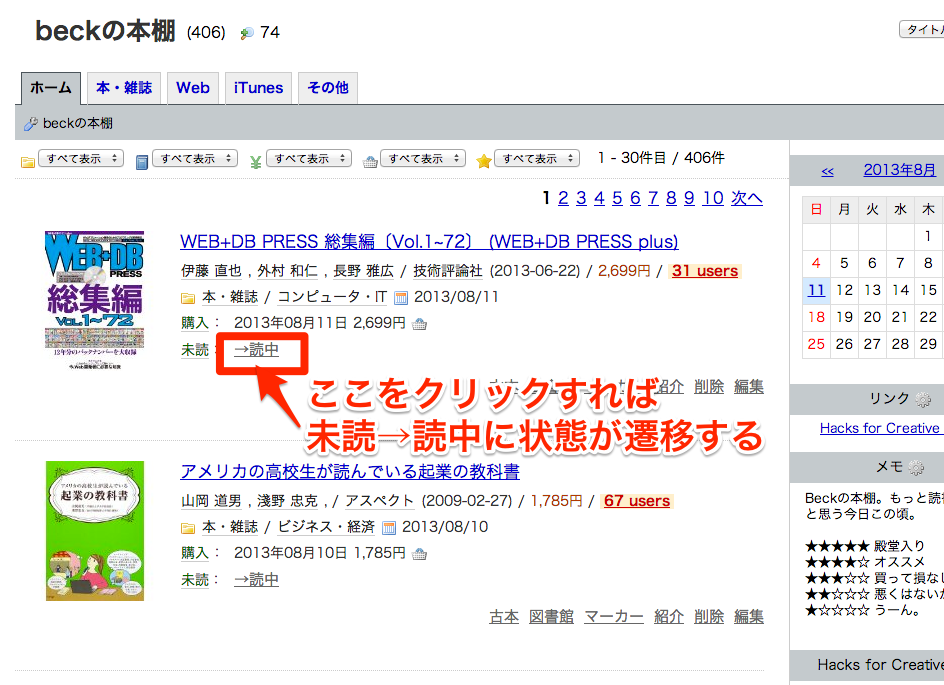Click the basket icon on WEB+DB PRESS purchase line
The width and height of the screenshot is (944, 685).
420,323
